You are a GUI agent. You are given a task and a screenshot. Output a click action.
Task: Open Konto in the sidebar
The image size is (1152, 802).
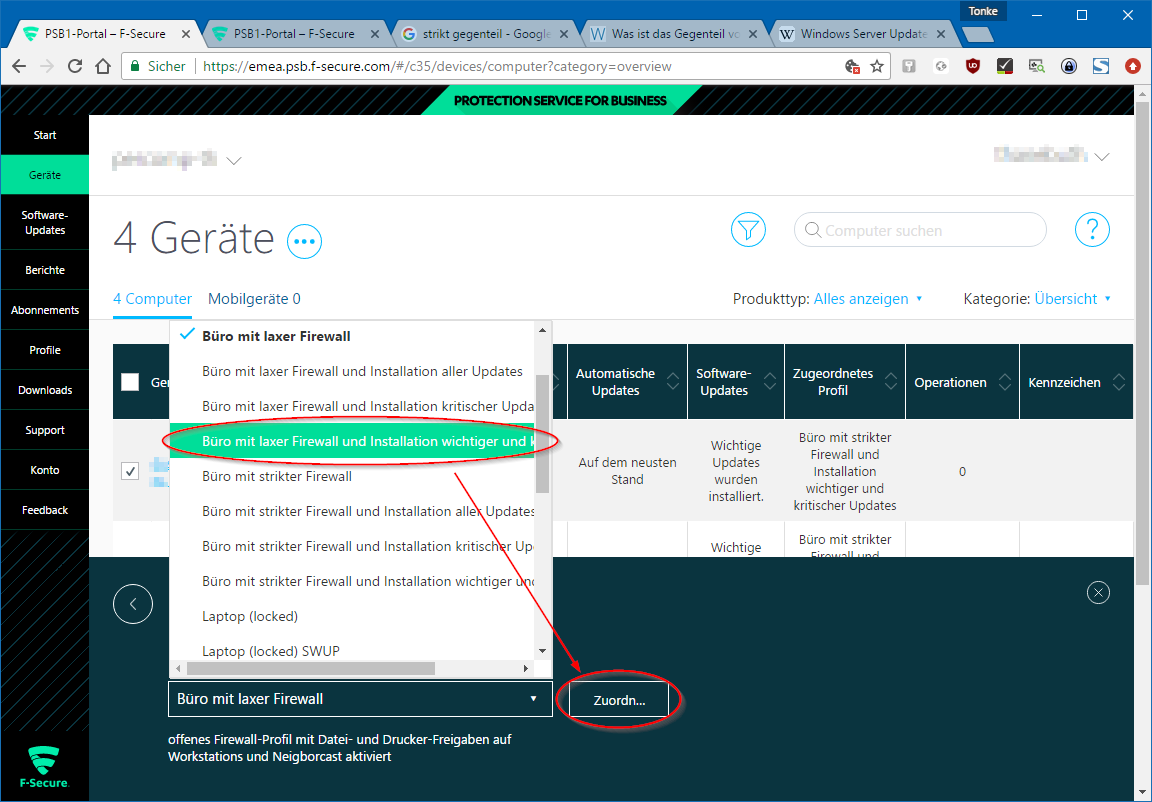click(x=45, y=470)
